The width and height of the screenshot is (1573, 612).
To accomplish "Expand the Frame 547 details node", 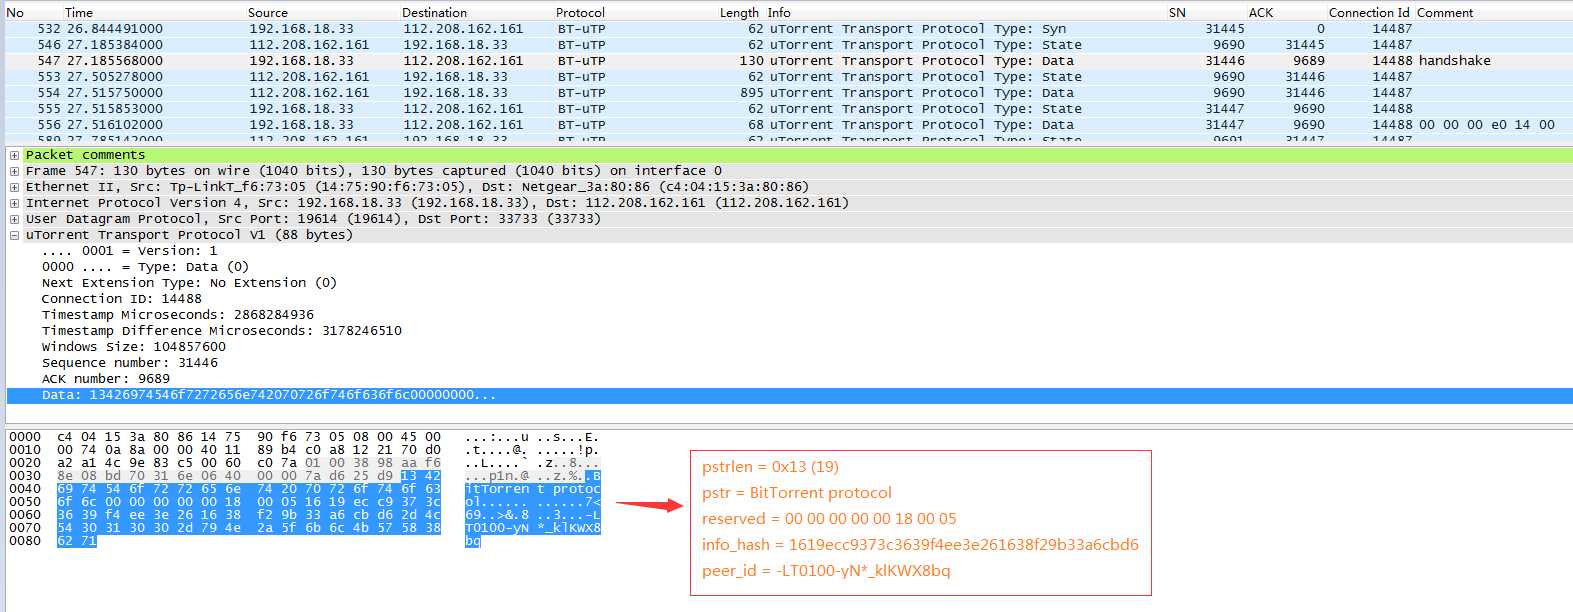I will coord(14,171).
